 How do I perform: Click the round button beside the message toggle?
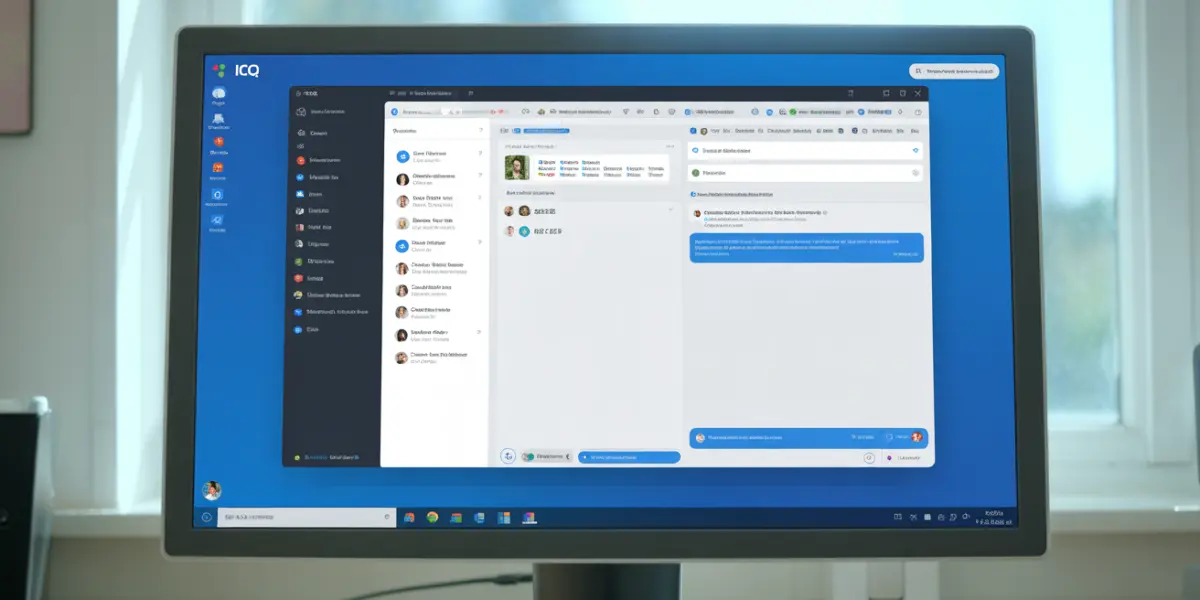click(508, 456)
